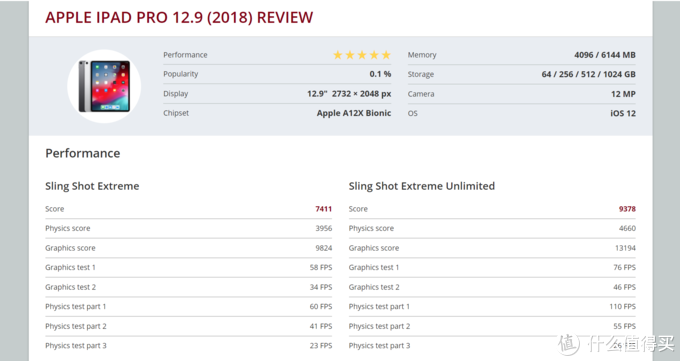Click the Sling Shot Extreme Unlimited heading
This screenshot has width=680, height=361.
(422, 186)
